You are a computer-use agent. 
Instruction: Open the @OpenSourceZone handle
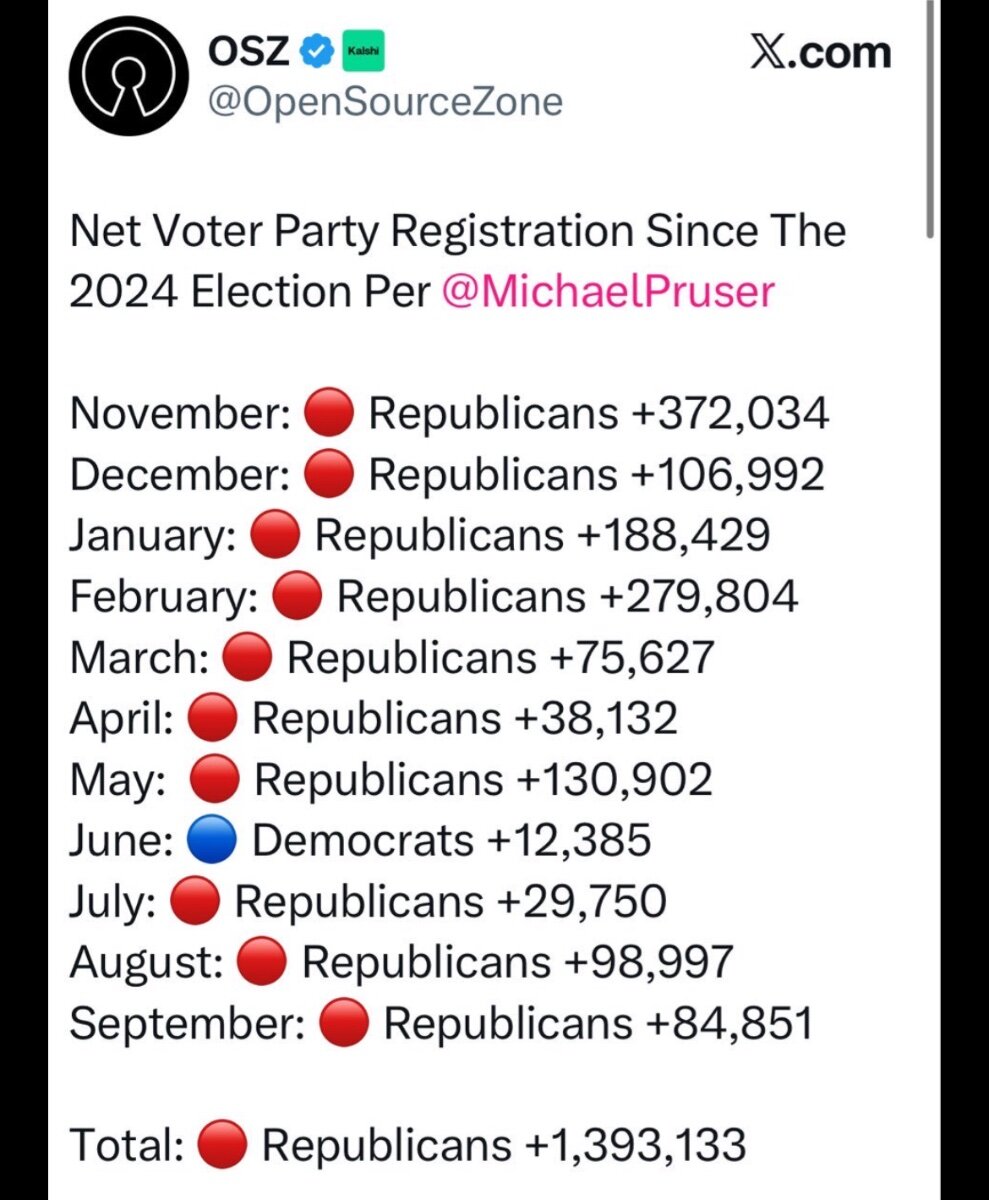[x=384, y=102]
